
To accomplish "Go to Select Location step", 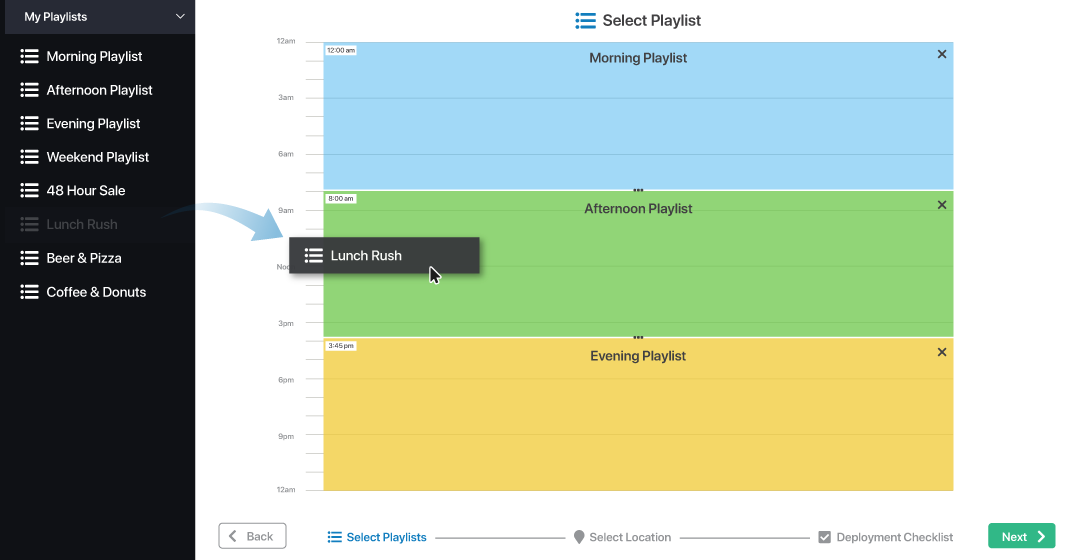I will click(x=630, y=537).
